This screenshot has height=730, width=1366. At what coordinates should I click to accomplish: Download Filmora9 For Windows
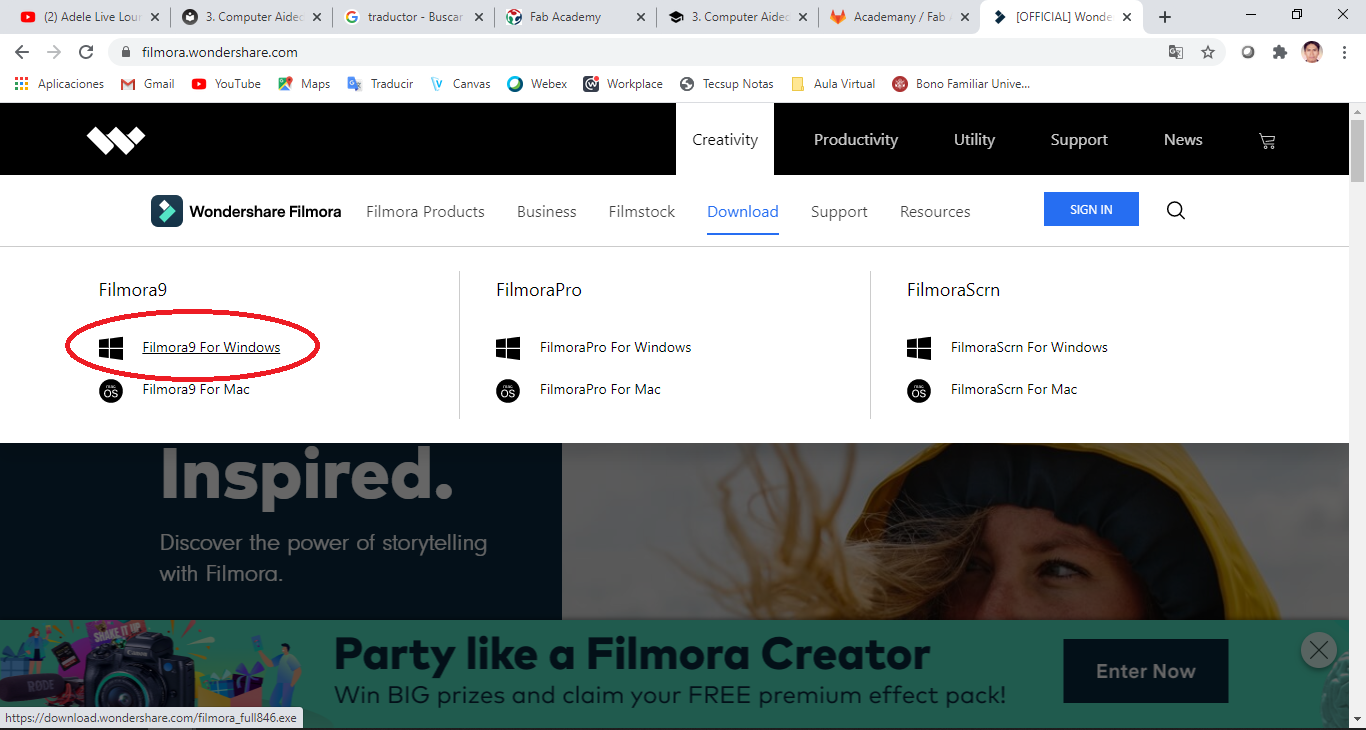[x=211, y=348]
